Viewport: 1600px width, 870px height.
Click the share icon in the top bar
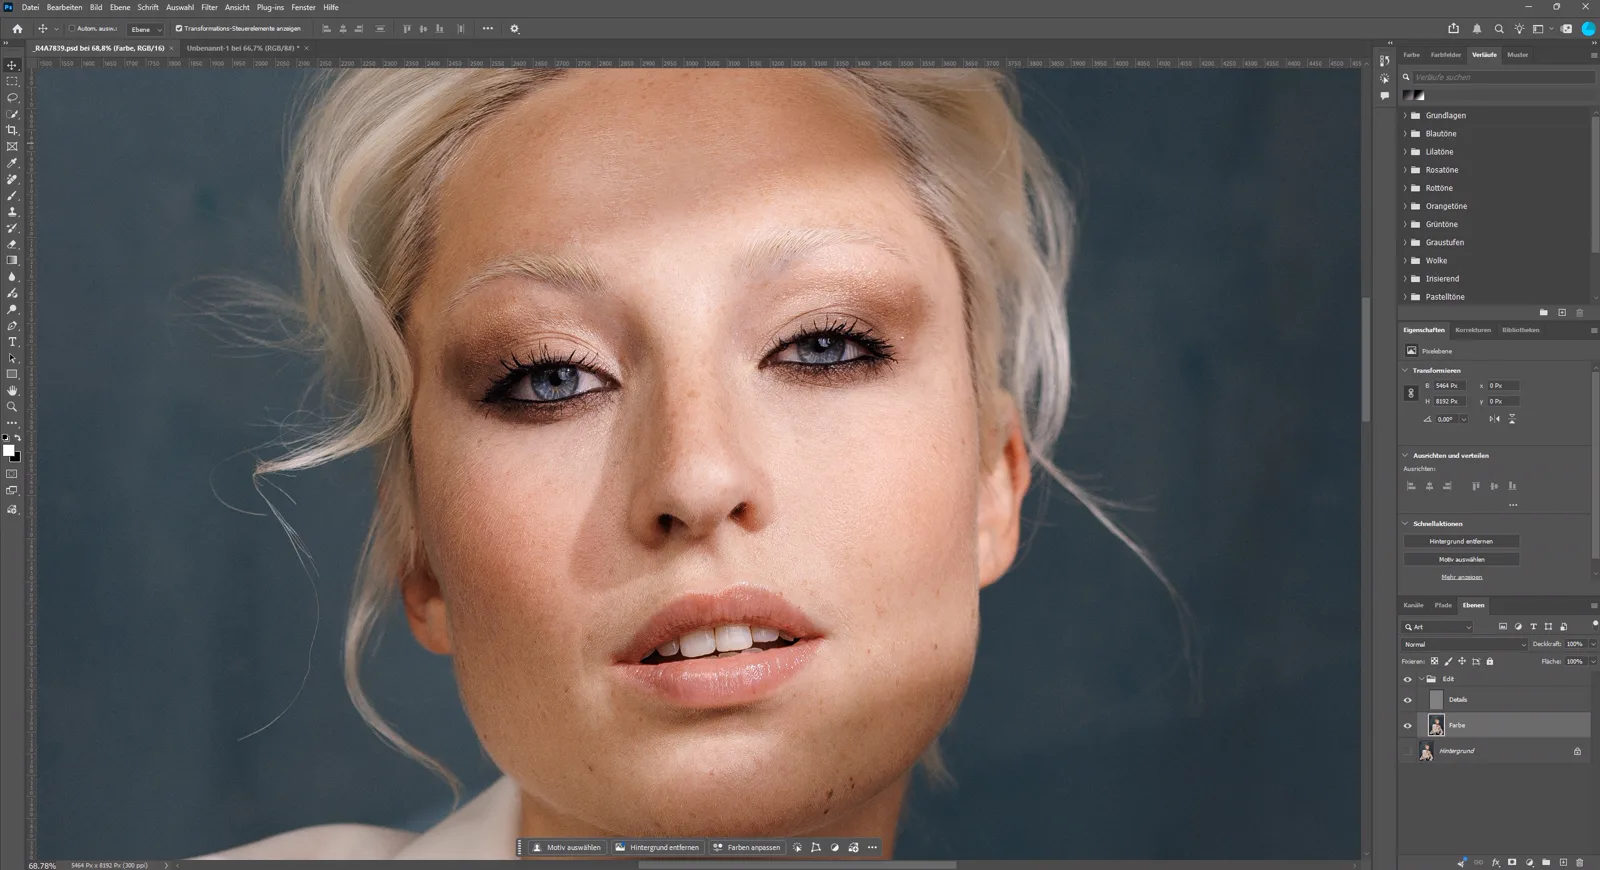(x=1454, y=29)
